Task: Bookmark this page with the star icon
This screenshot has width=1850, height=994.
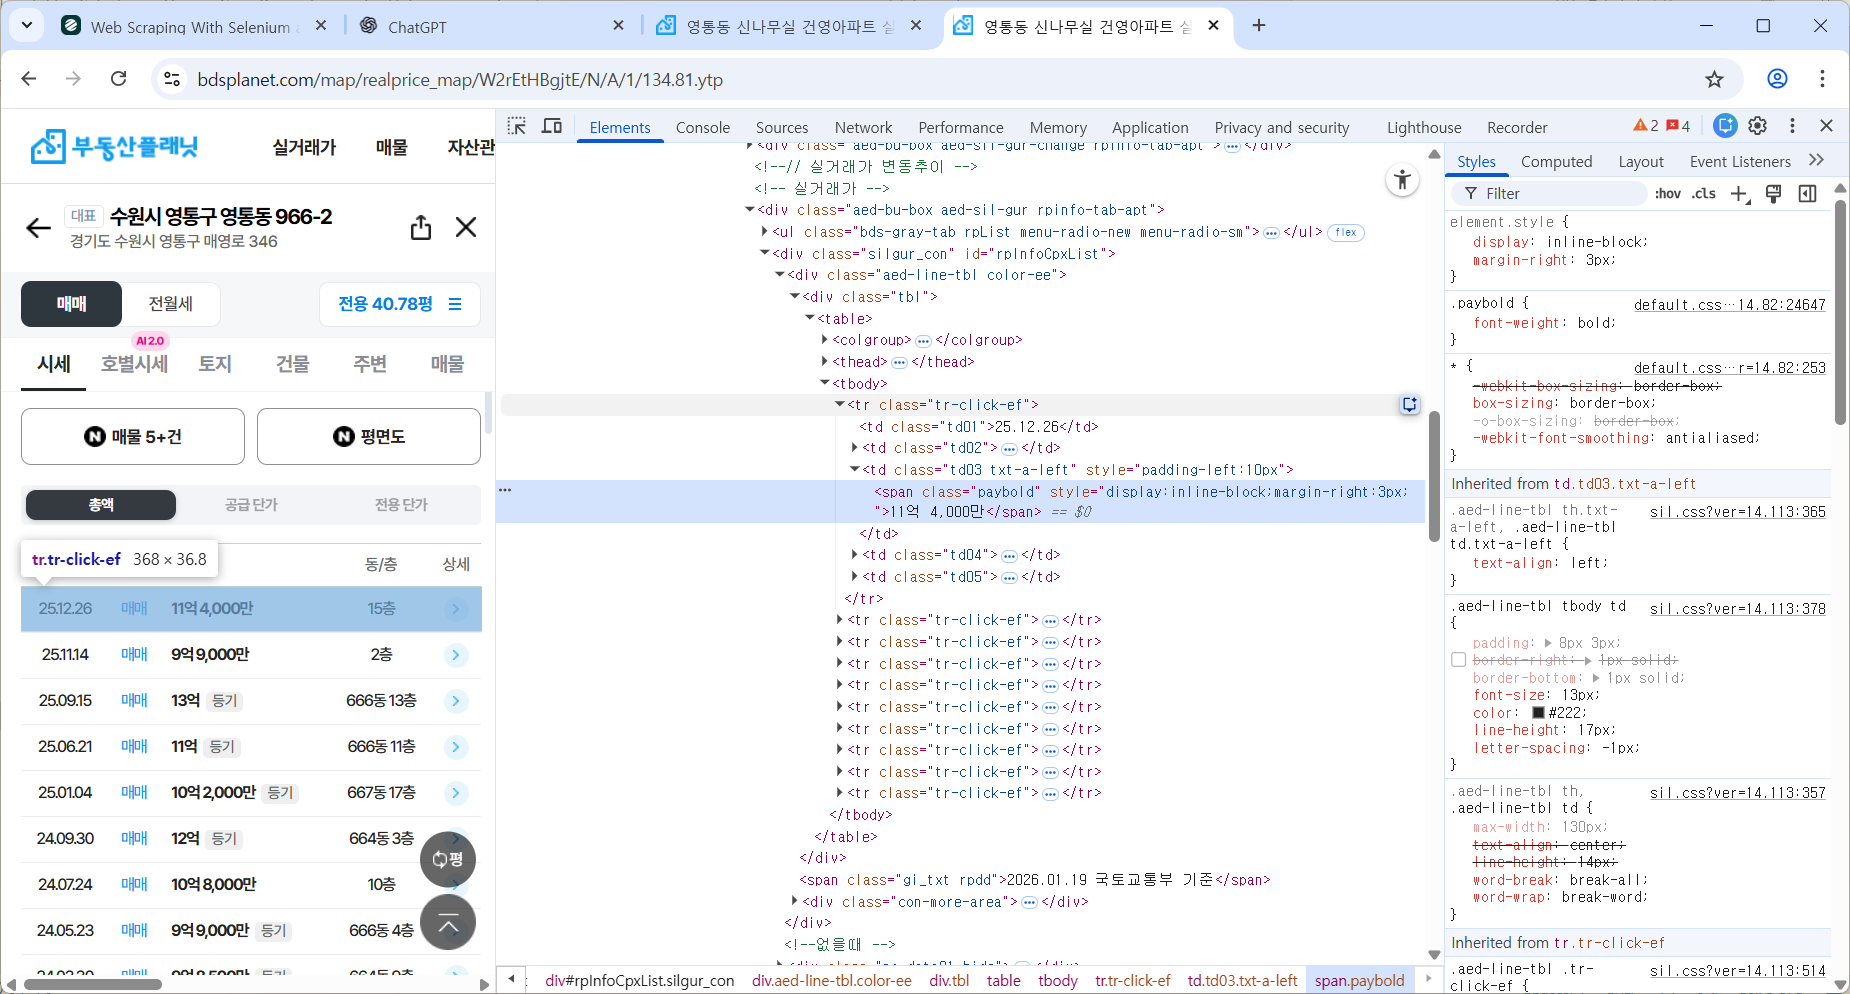Action: (x=1715, y=79)
